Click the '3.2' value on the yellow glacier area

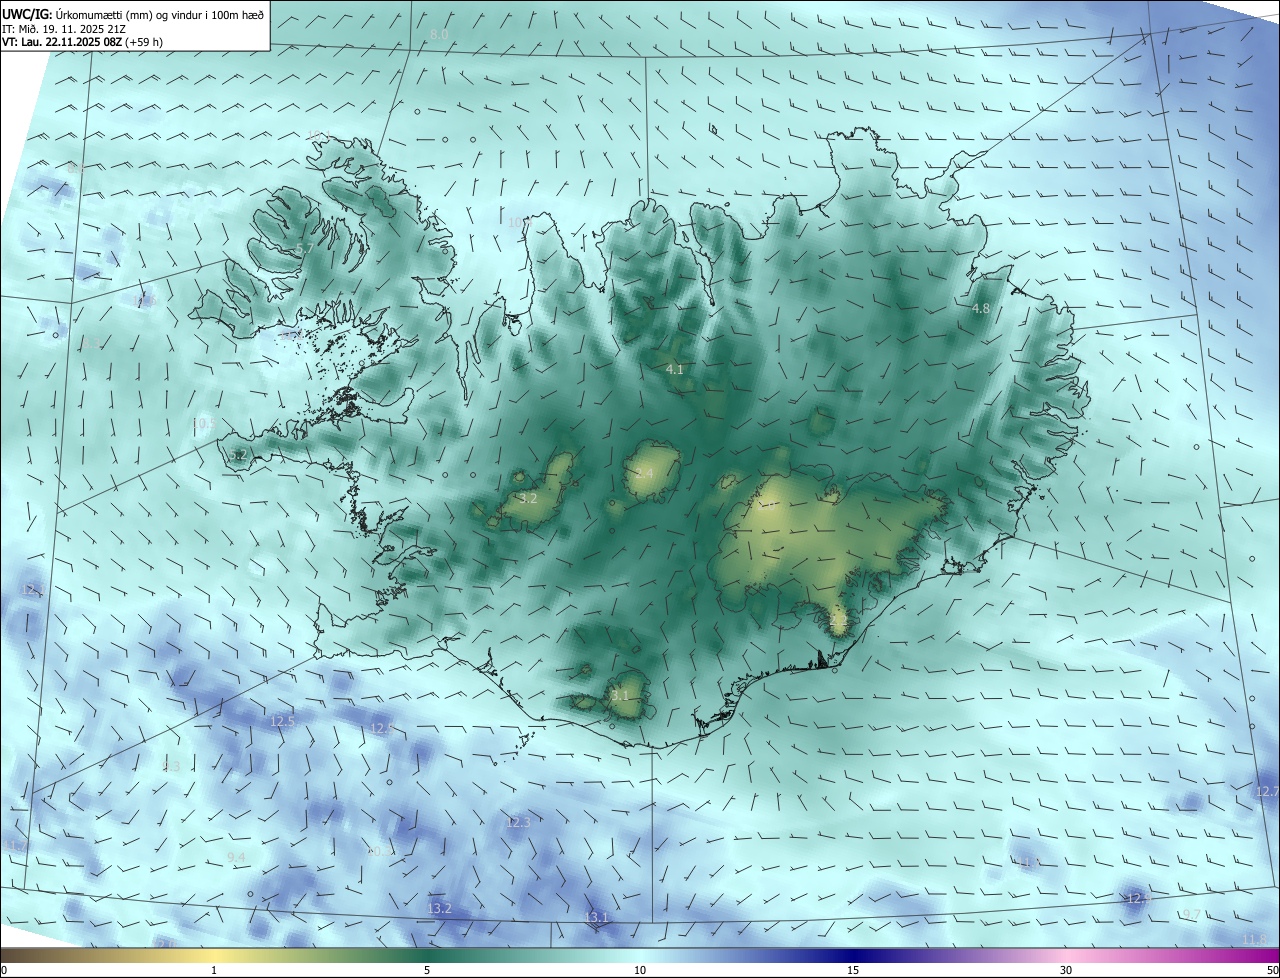[528, 498]
